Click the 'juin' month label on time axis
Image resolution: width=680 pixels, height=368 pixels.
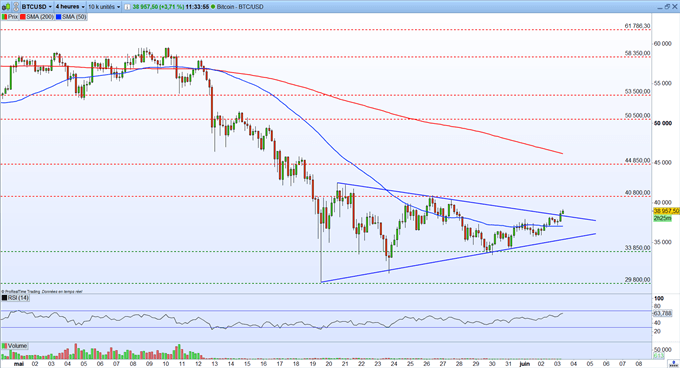(x=525, y=364)
